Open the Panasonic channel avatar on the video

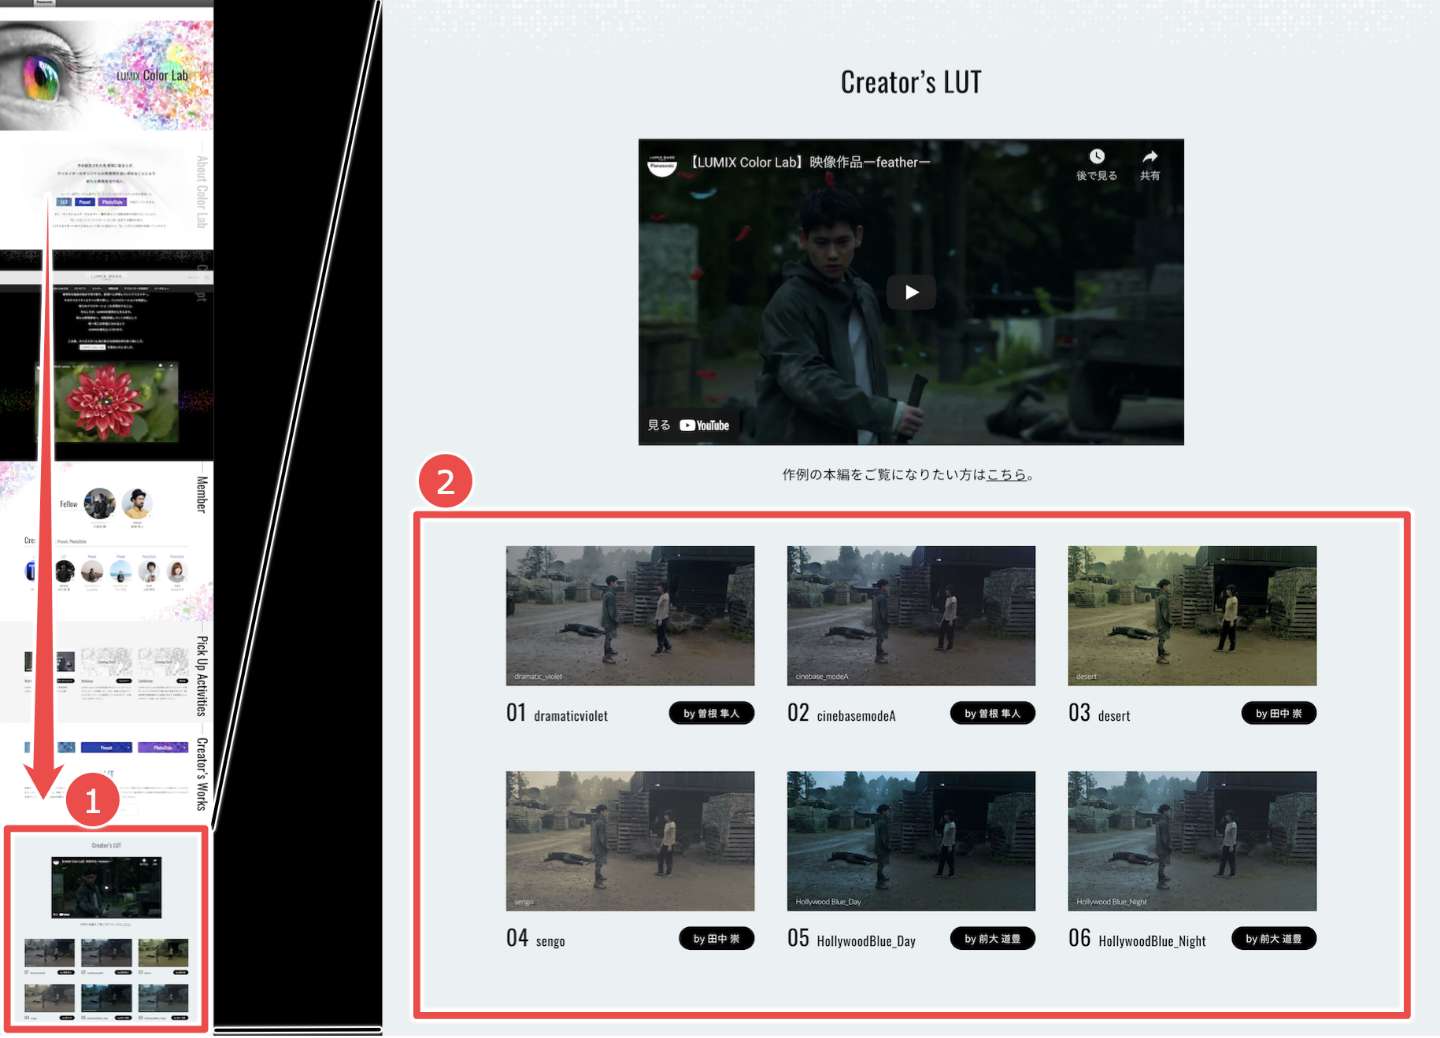coord(662,164)
